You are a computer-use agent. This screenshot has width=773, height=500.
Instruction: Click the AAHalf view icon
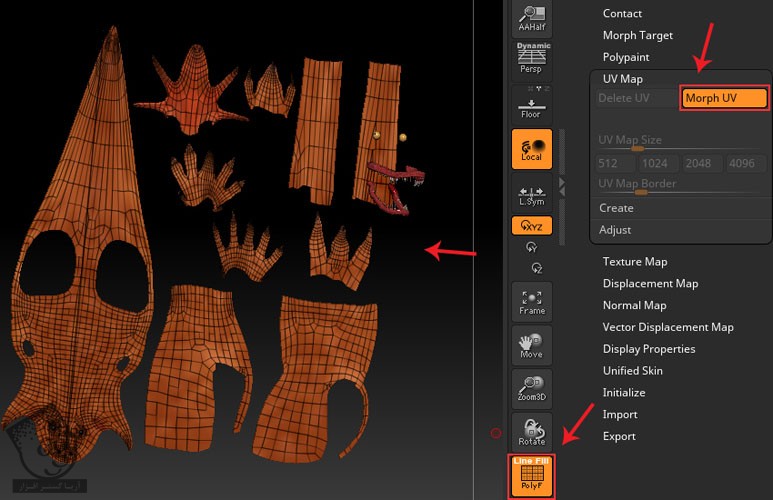[x=532, y=17]
